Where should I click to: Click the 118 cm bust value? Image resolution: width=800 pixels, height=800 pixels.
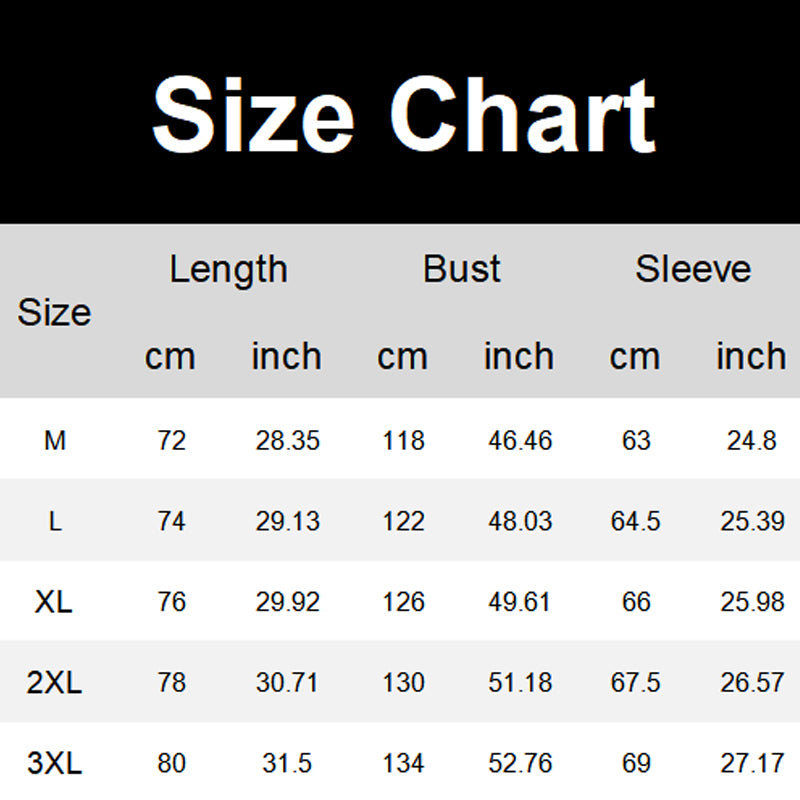[403, 440]
